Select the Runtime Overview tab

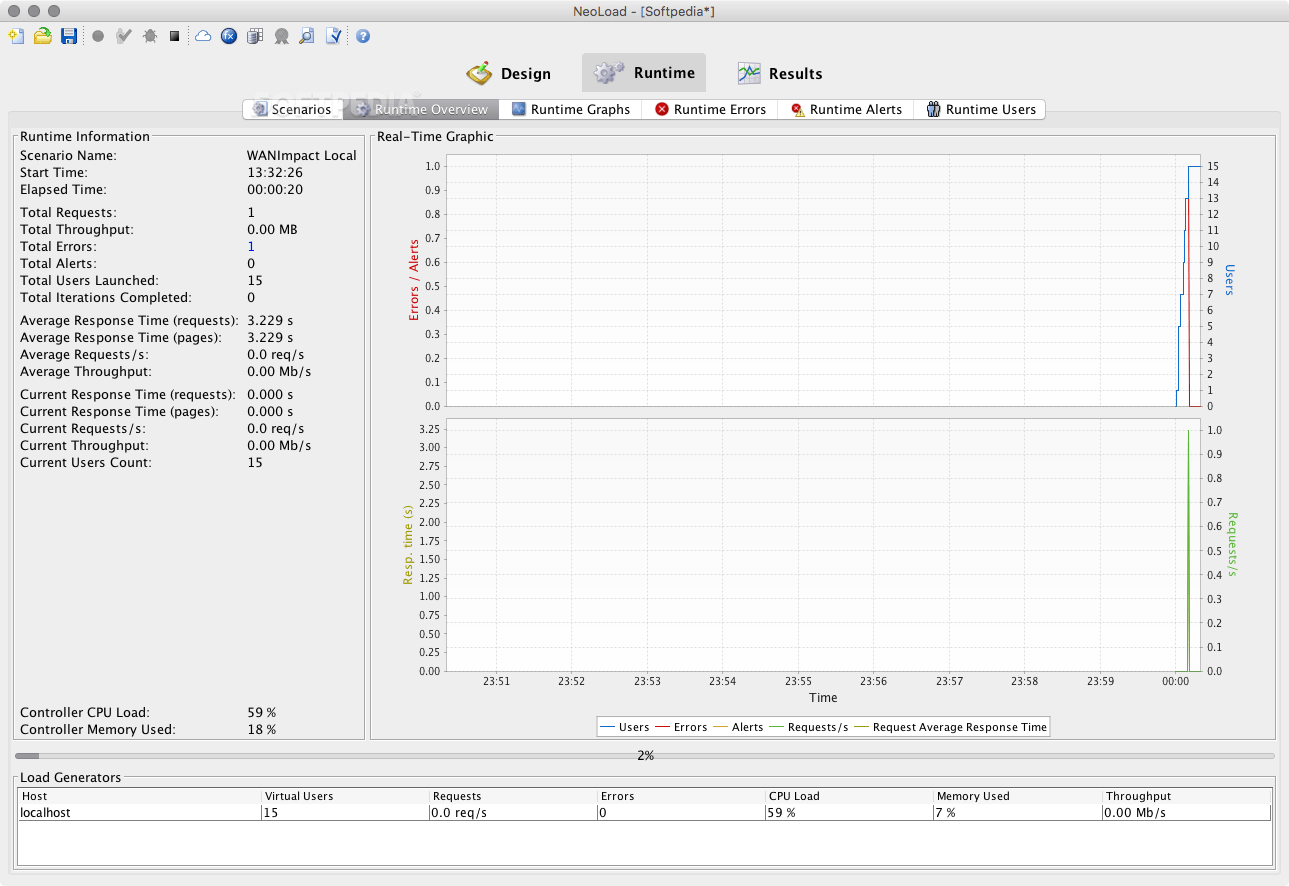[421, 109]
